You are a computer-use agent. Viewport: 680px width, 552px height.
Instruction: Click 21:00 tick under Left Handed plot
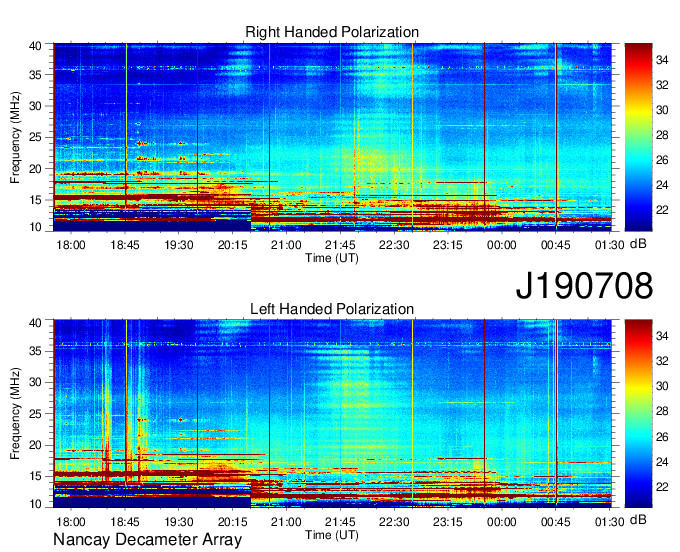(x=286, y=522)
